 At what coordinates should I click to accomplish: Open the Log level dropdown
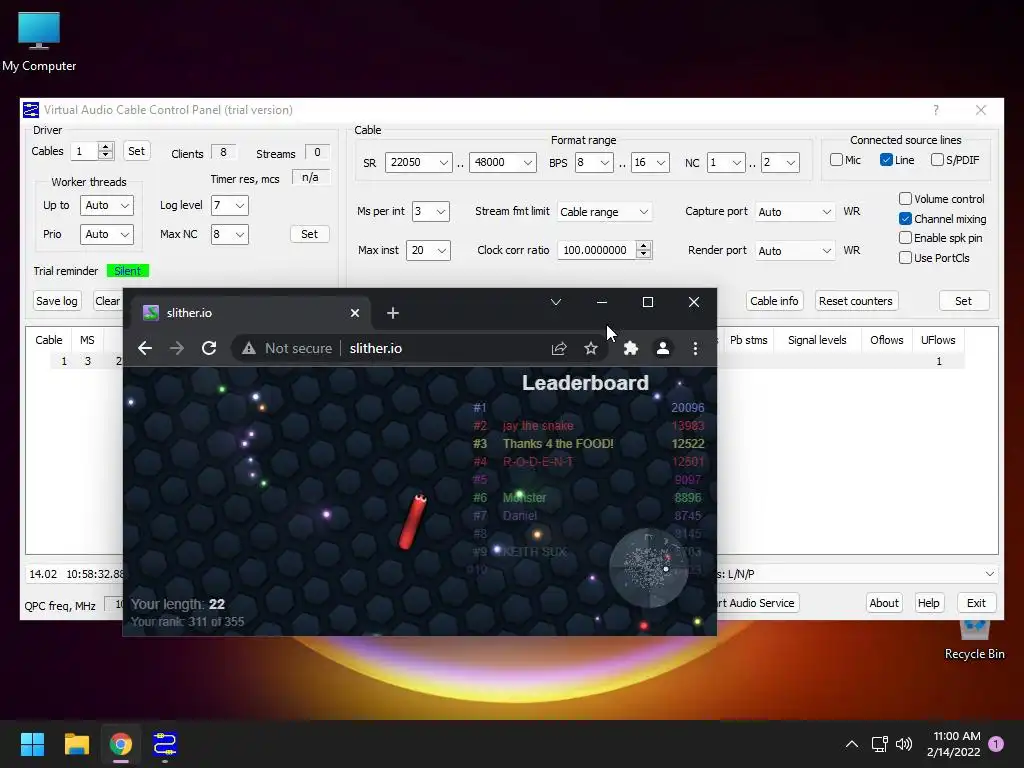click(230, 205)
